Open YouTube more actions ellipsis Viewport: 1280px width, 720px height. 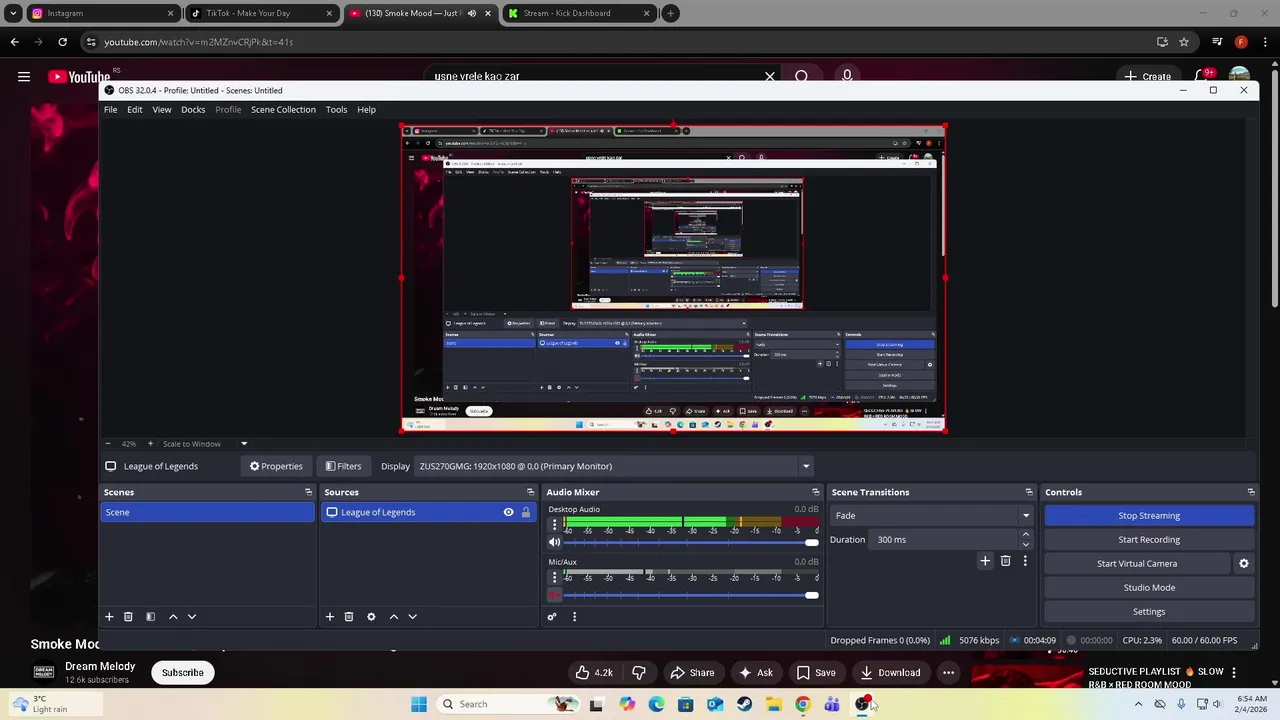(948, 673)
